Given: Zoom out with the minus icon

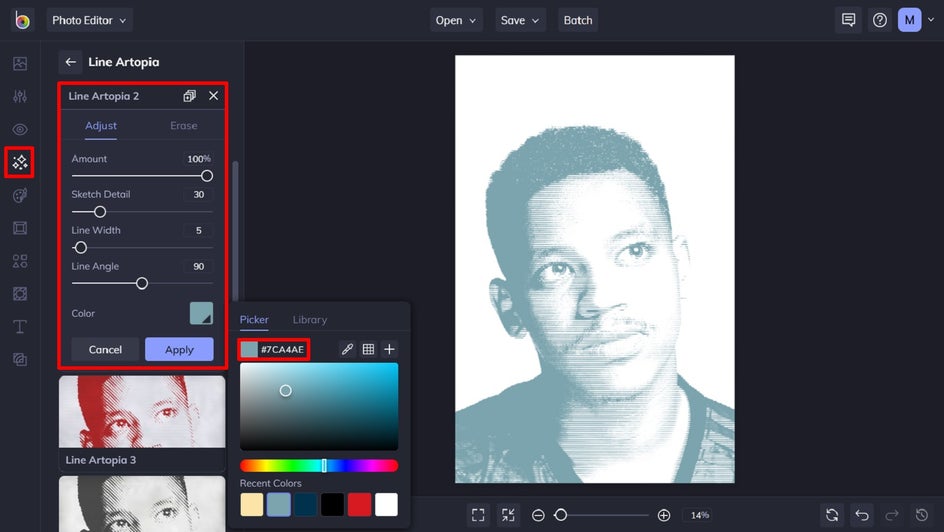Looking at the screenshot, I should [538, 515].
